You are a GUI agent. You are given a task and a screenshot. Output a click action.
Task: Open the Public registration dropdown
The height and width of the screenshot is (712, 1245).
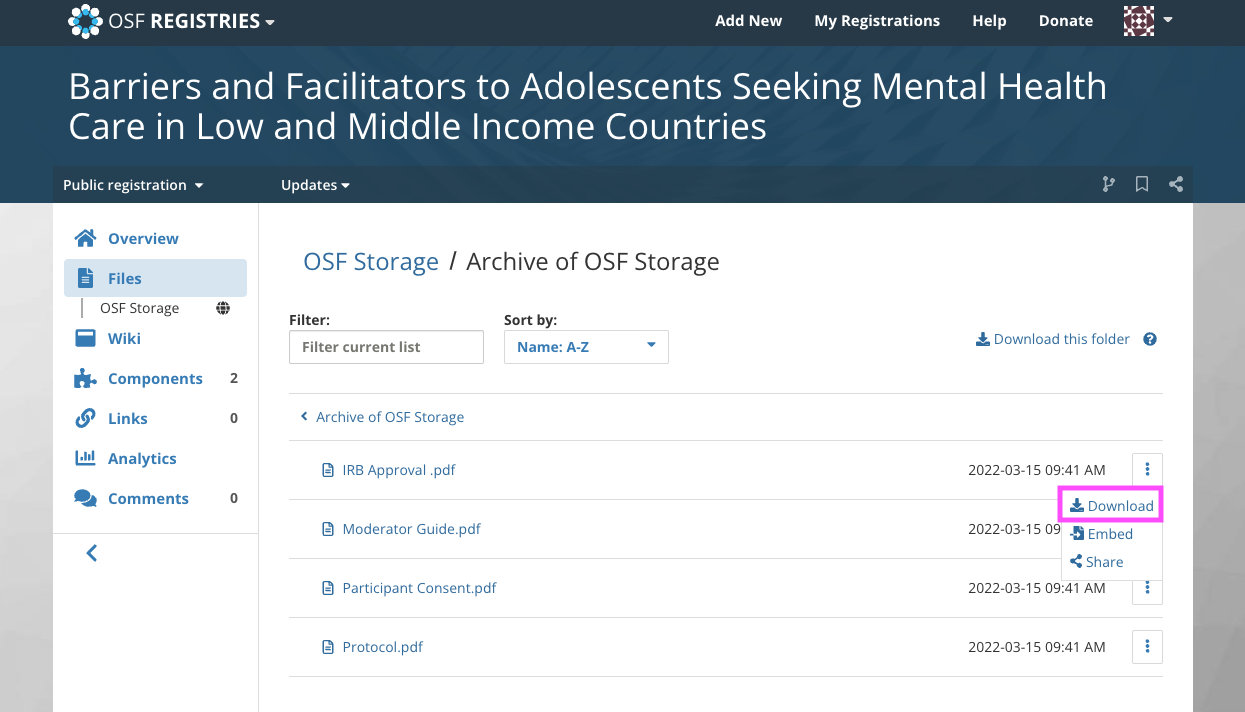click(133, 185)
